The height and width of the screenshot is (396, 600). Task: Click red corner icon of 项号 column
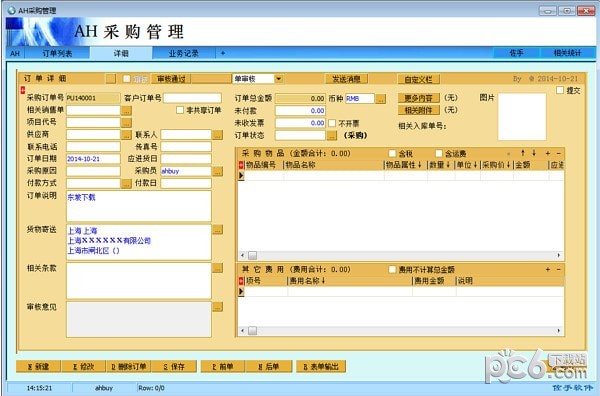241,281
